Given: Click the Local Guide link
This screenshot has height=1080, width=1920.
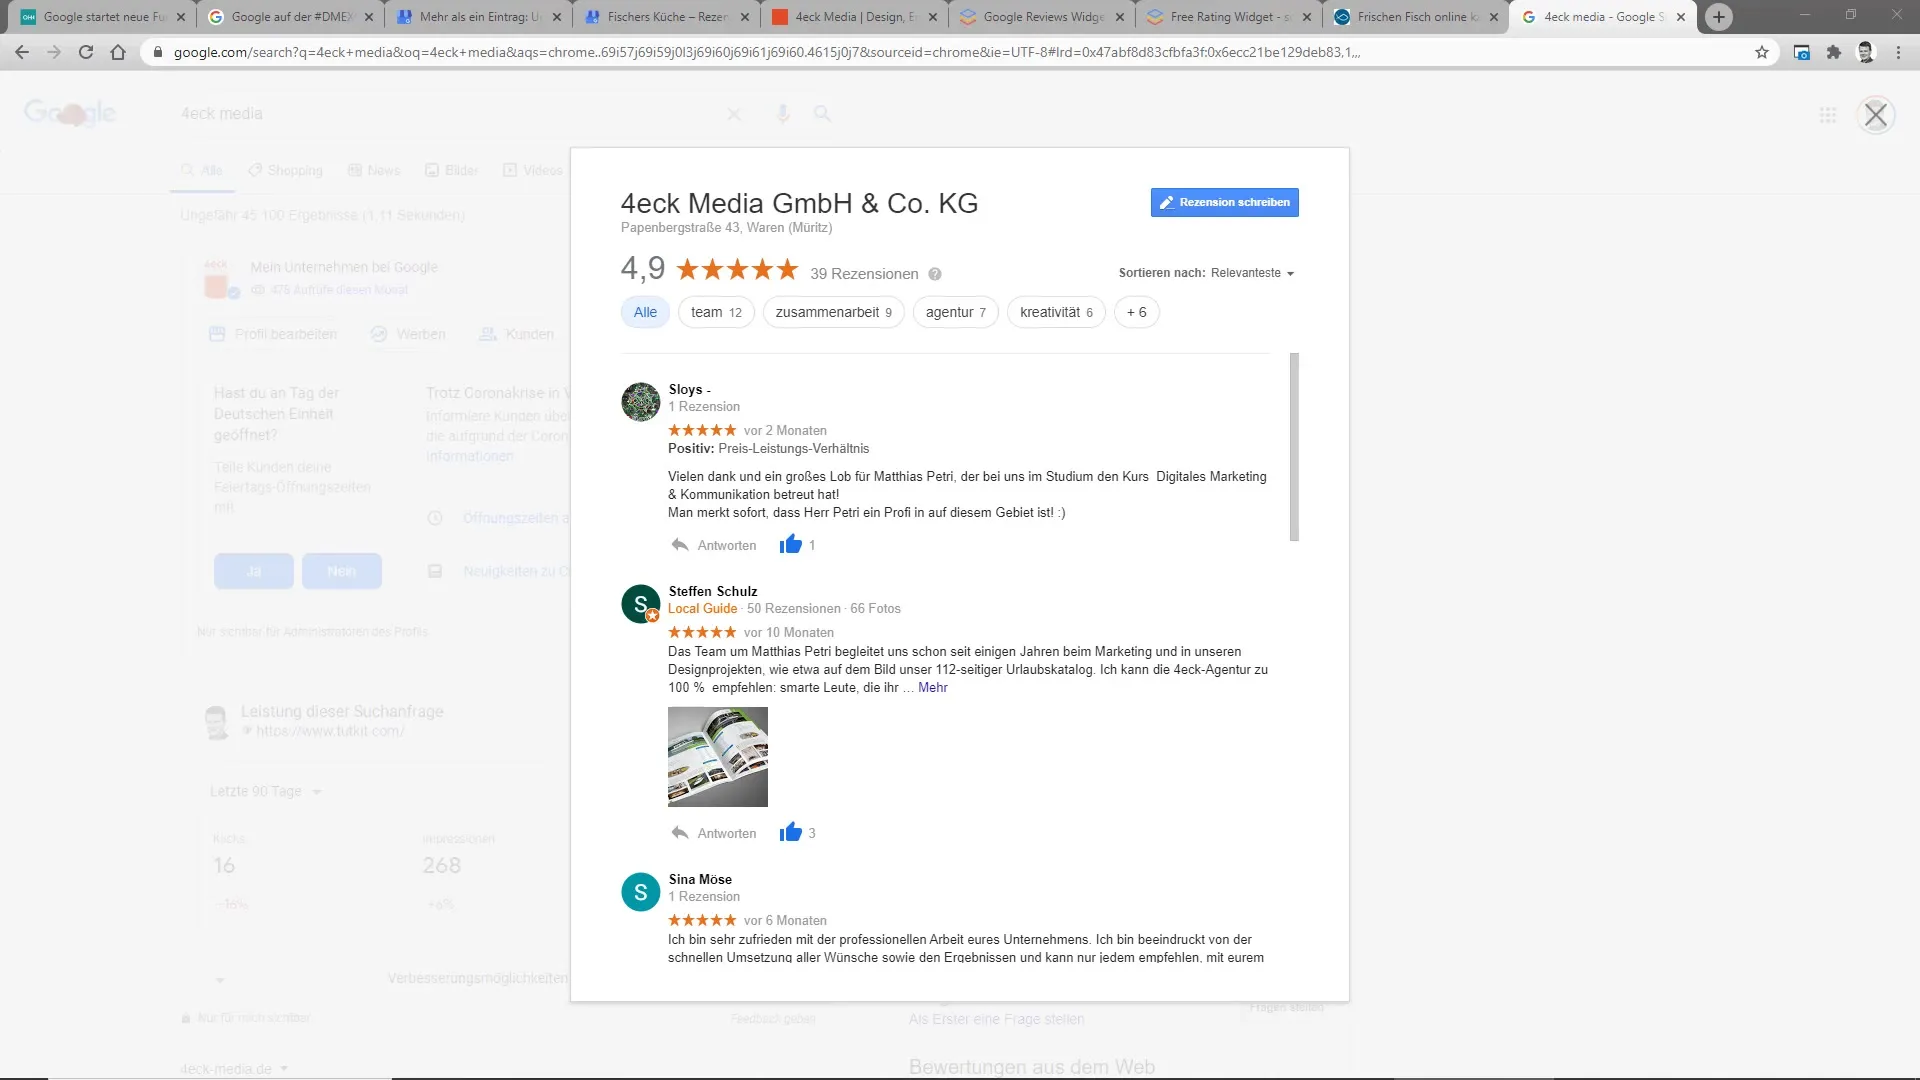Looking at the screenshot, I should pos(702,608).
